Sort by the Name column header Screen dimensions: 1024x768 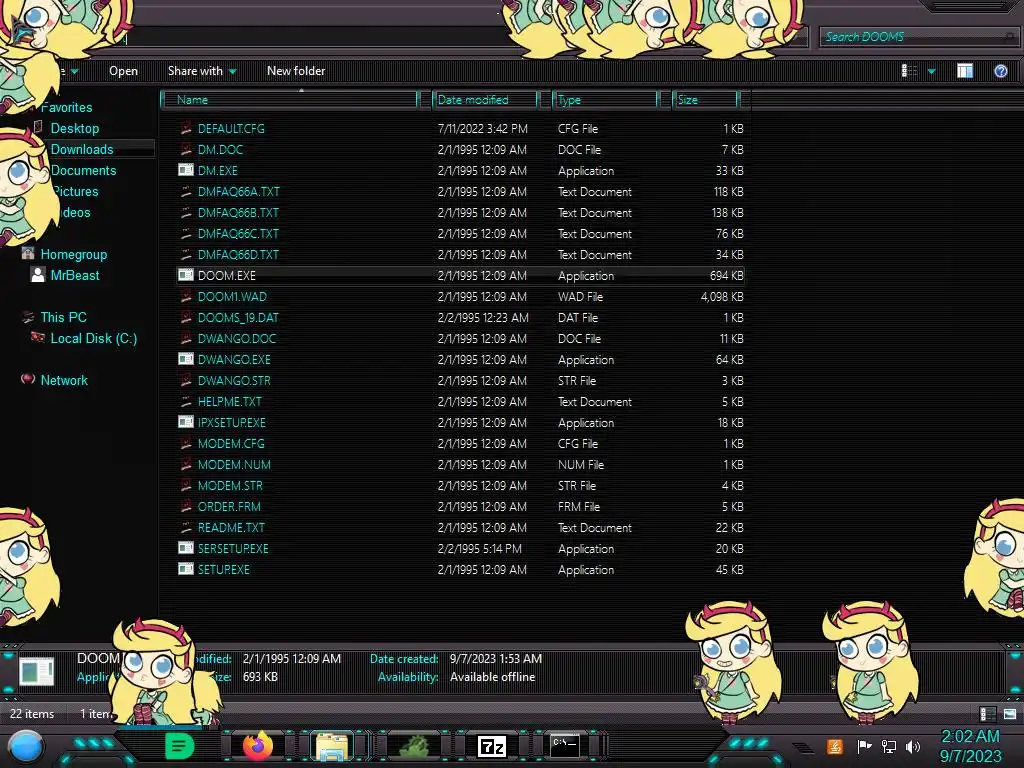pyautogui.click(x=291, y=100)
